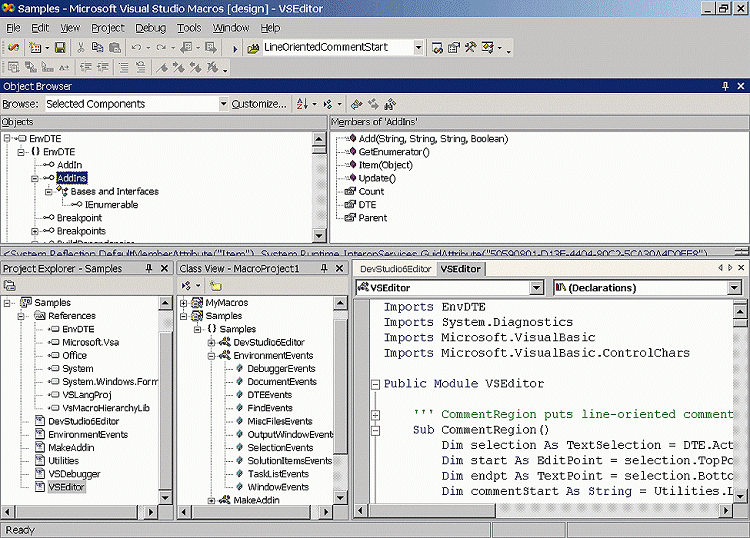Open the Debug menu
750x538 pixels.
pyautogui.click(x=151, y=28)
